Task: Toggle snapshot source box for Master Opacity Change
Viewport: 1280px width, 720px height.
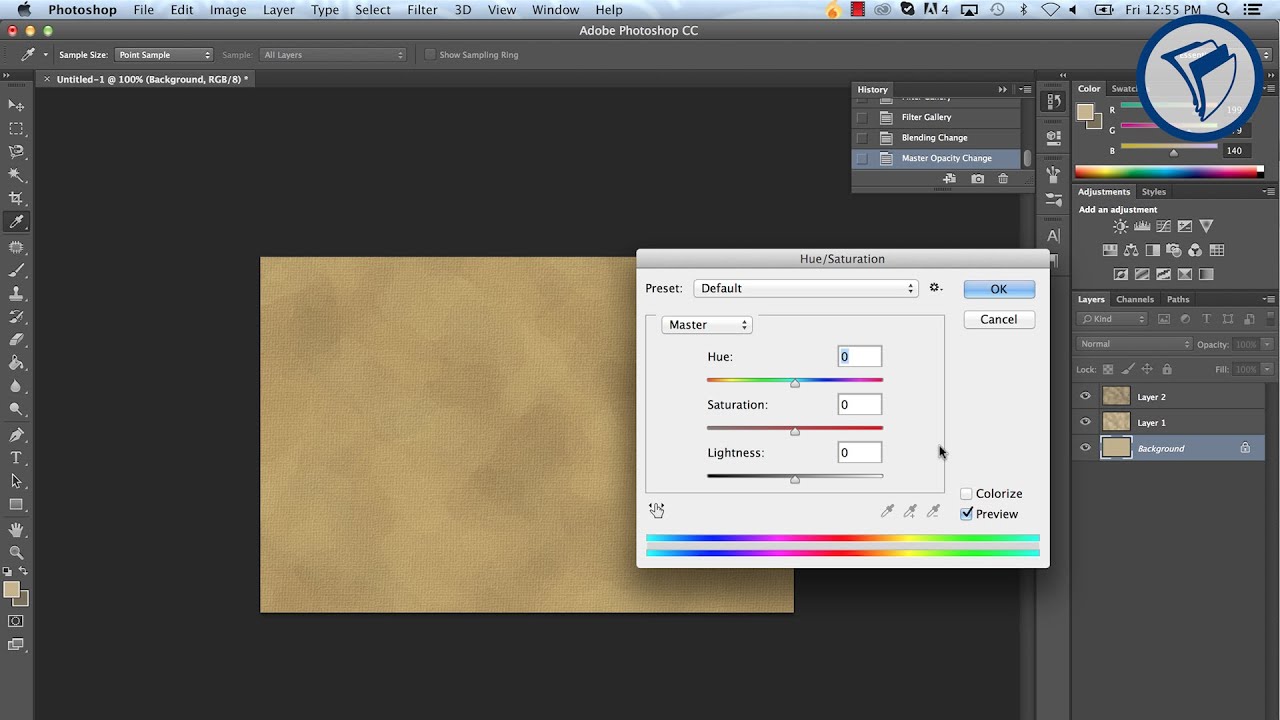Action: click(x=862, y=158)
